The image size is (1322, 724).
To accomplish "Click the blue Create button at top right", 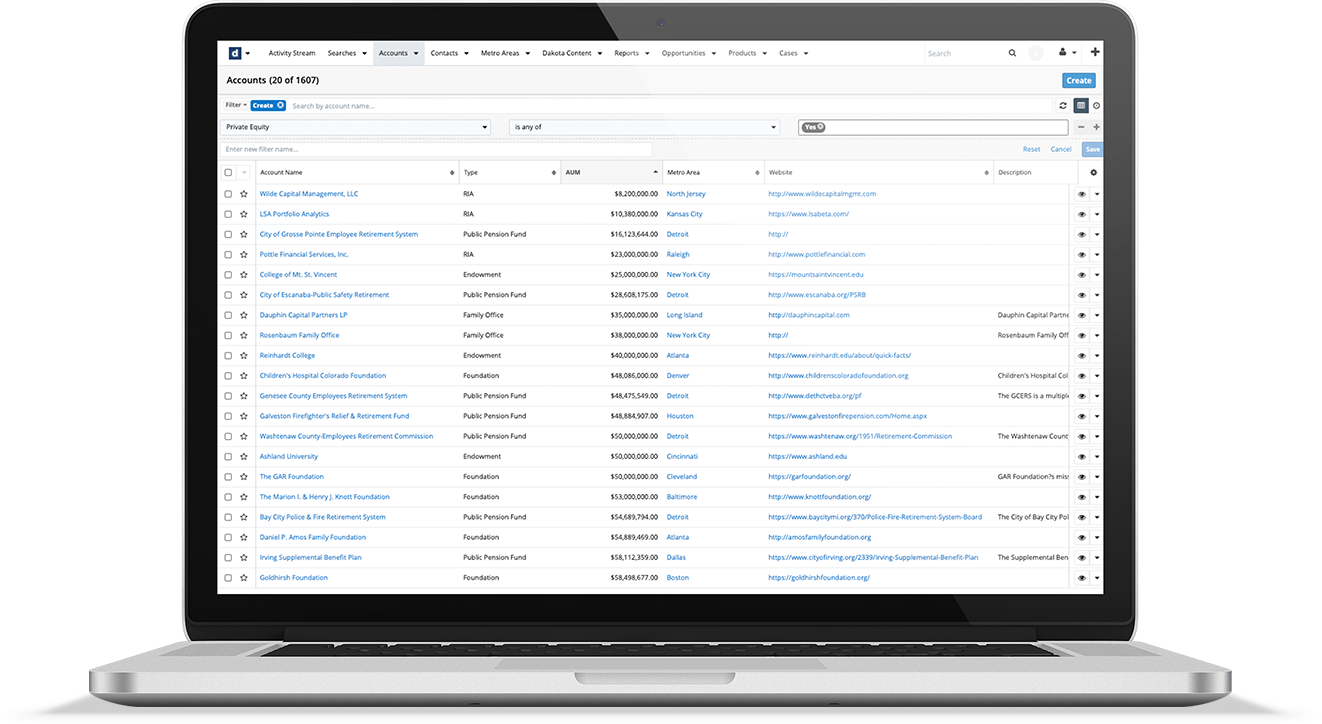I will tap(1078, 80).
